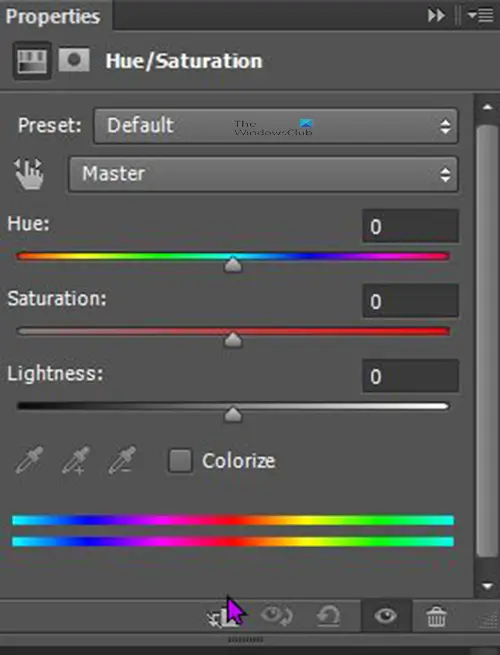Screen dimensions: 500x655
Task: Click the scrollbar down arrow
Action: tap(487, 586)
